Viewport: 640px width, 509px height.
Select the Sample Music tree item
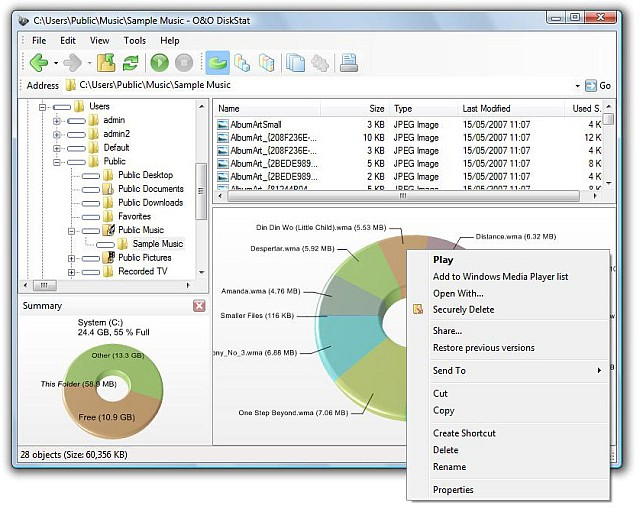pos(158,244)
